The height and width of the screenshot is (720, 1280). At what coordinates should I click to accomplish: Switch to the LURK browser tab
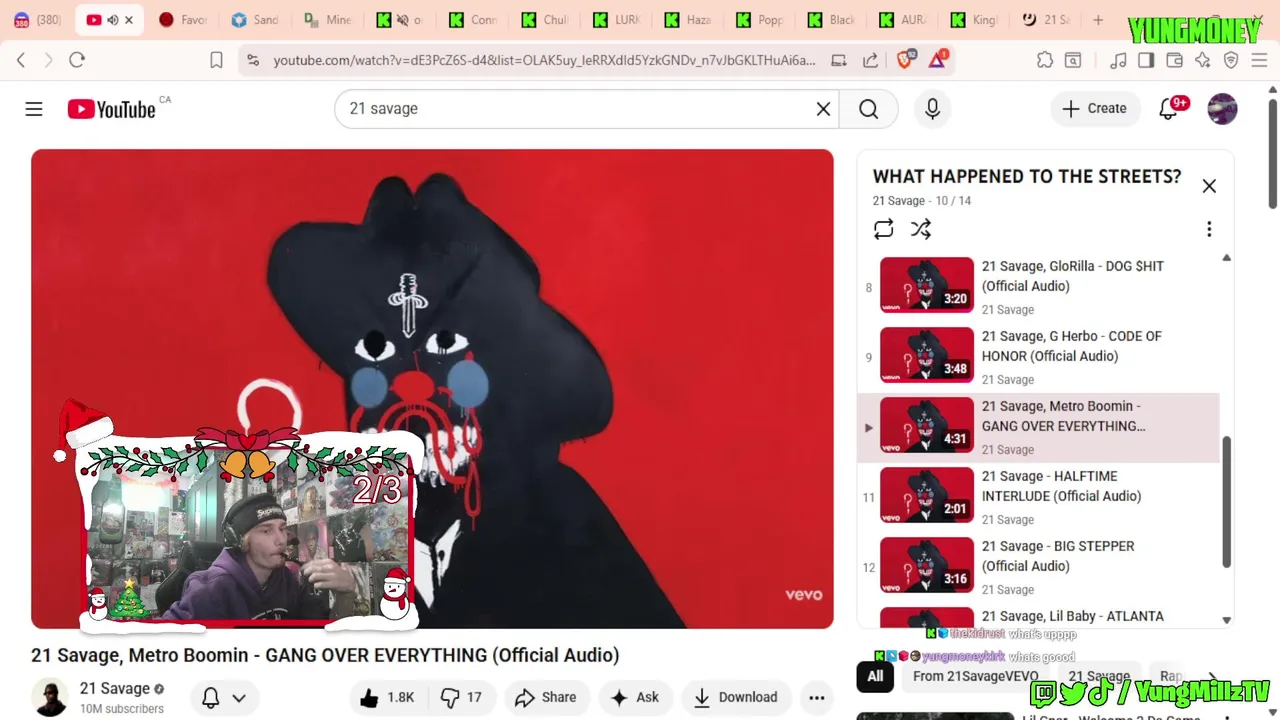click(616, 20)
